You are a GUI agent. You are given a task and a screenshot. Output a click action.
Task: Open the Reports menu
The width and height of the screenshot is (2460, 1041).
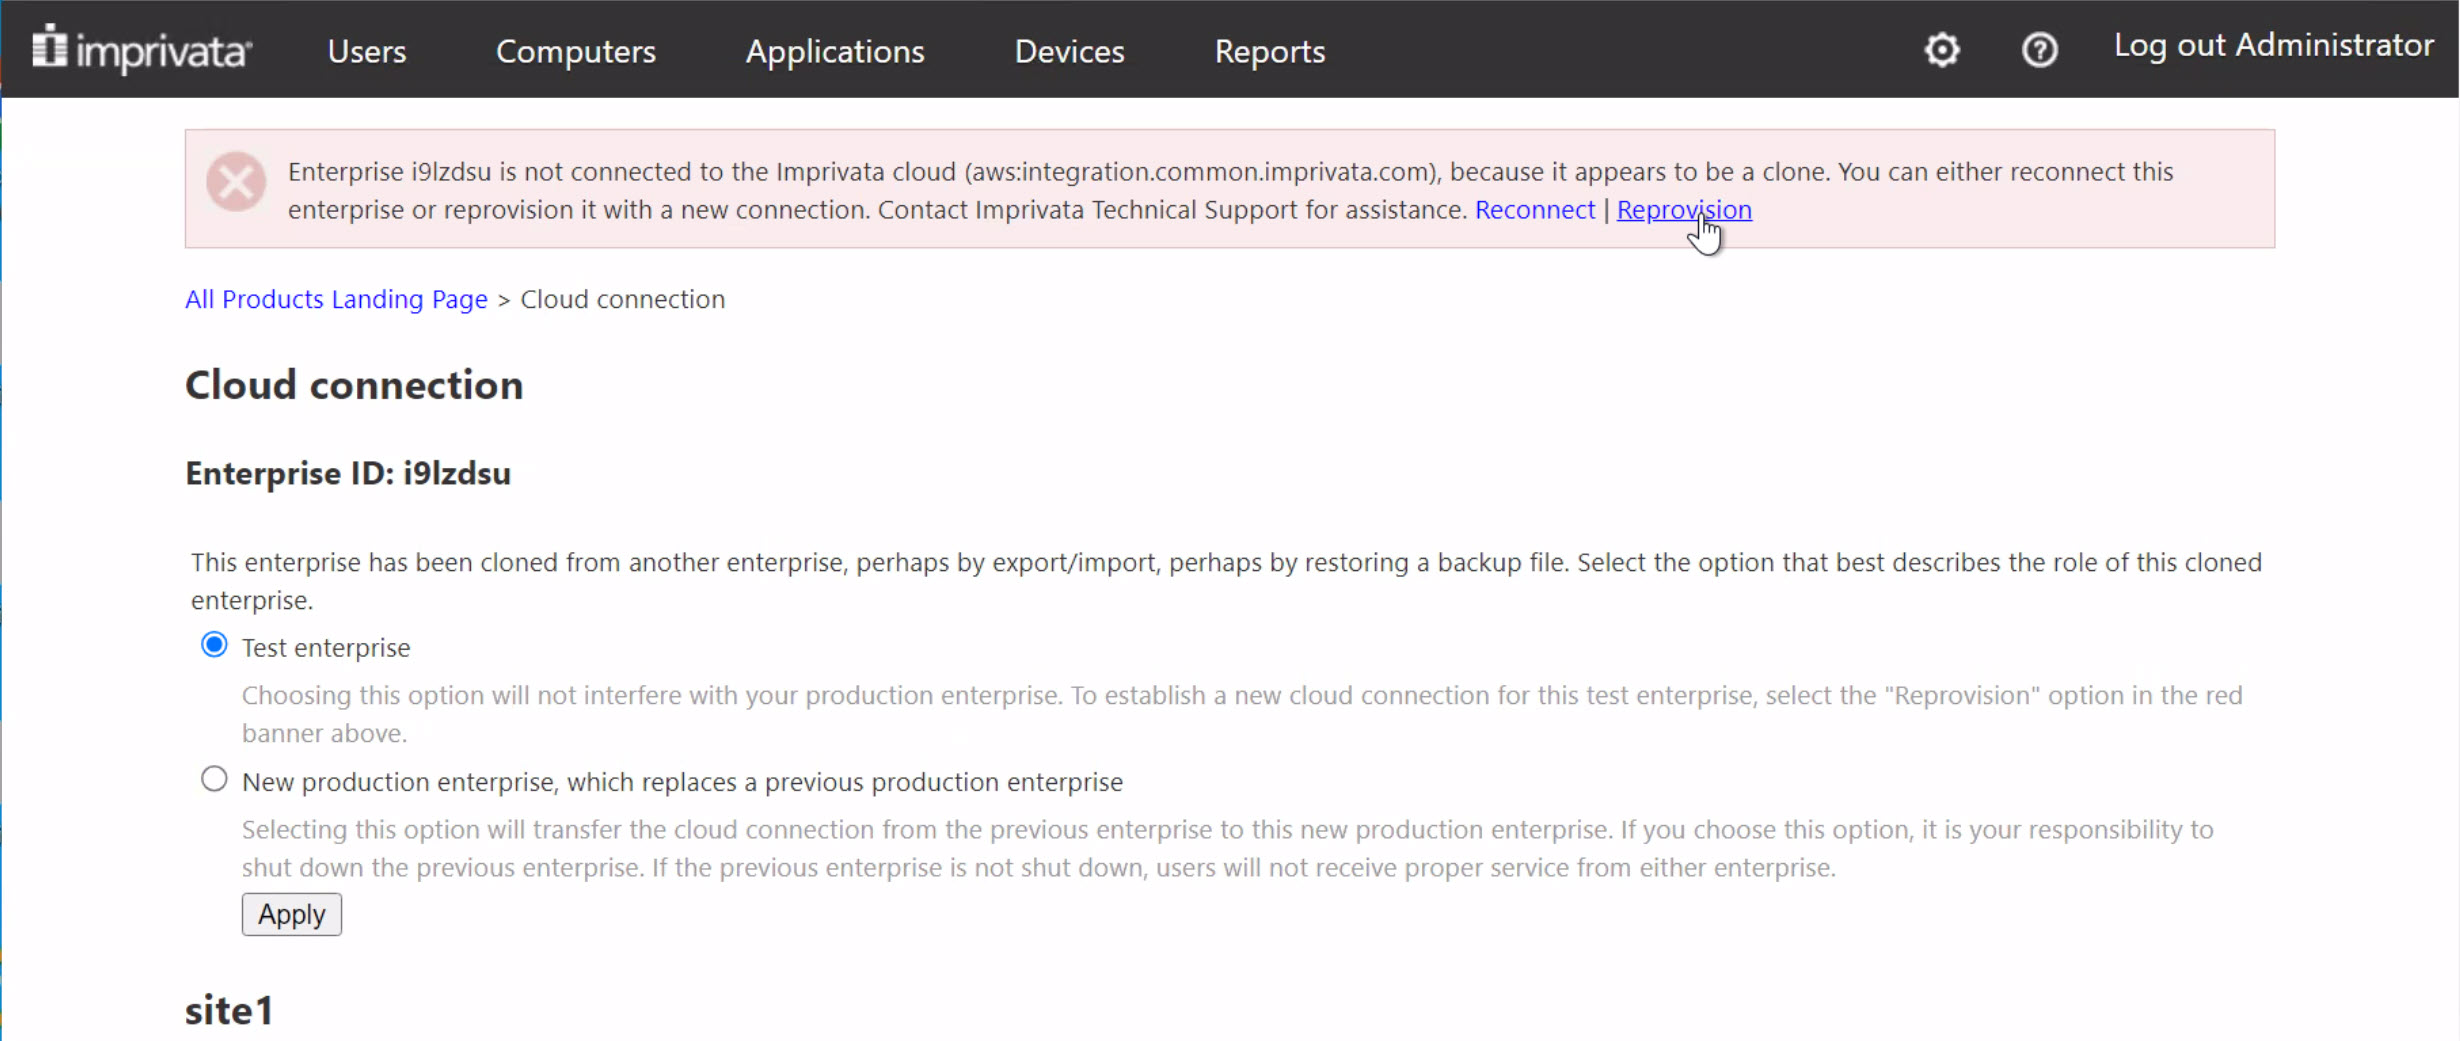tap(1269, 51)
